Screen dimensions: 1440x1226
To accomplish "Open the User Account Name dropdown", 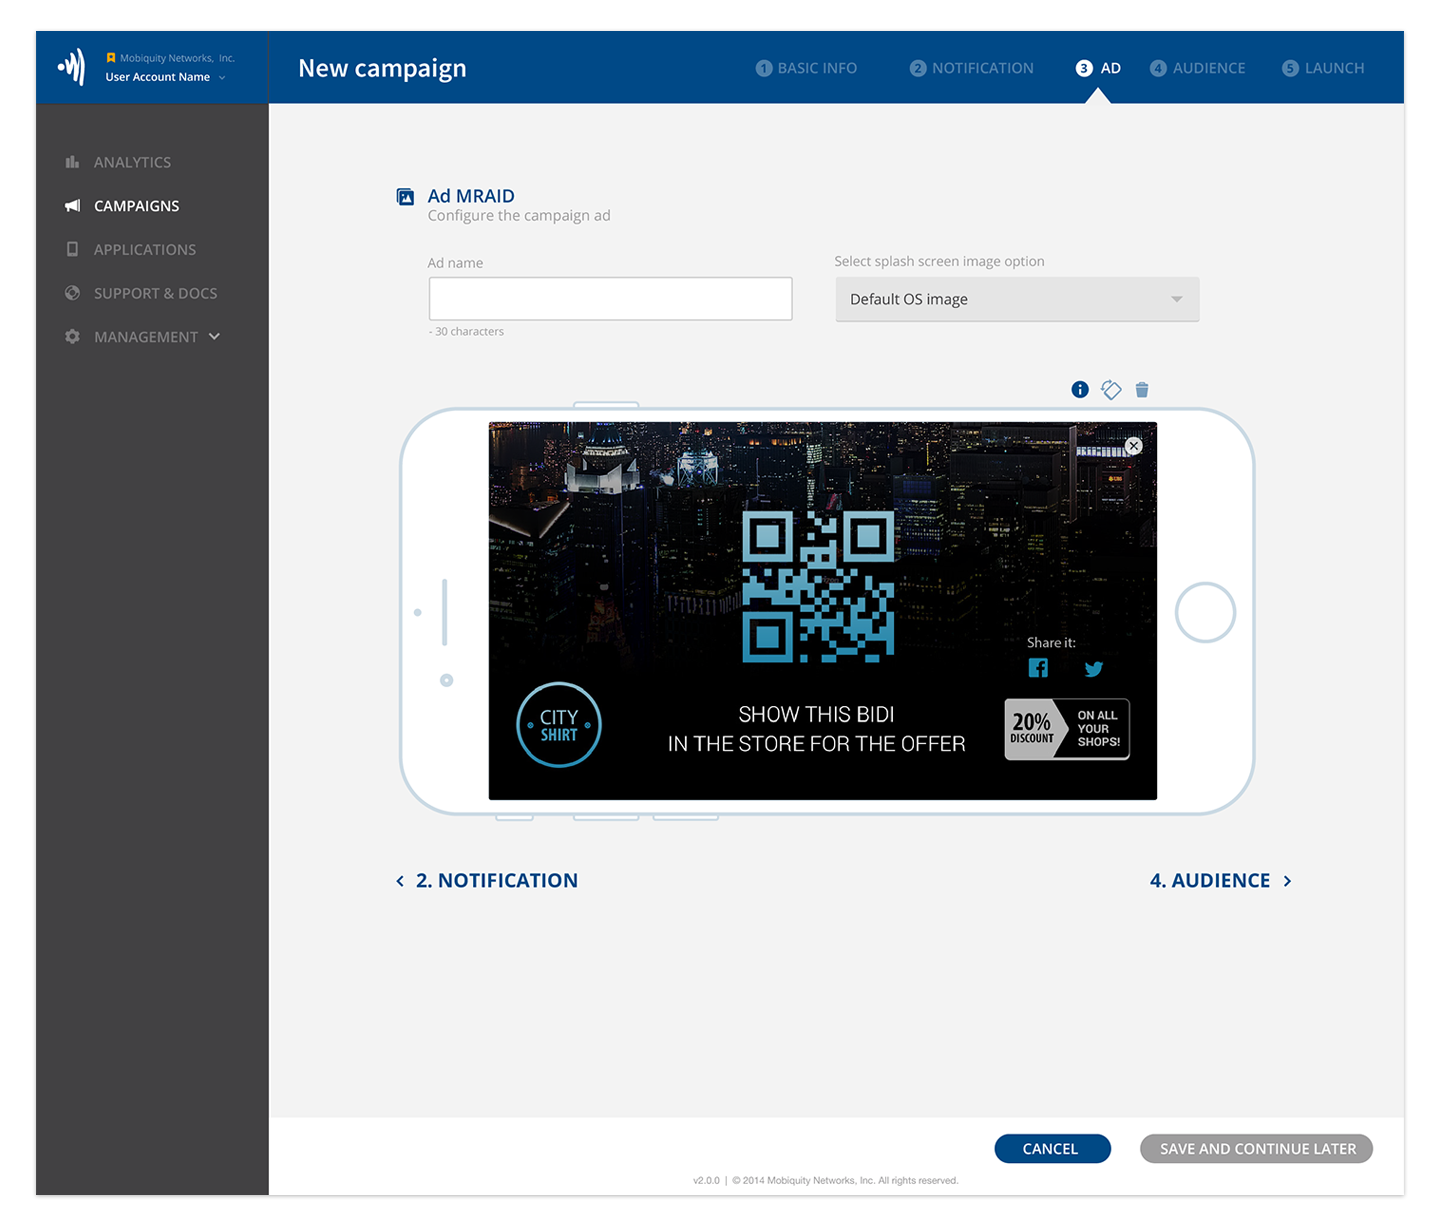I will tap(166, 77).
